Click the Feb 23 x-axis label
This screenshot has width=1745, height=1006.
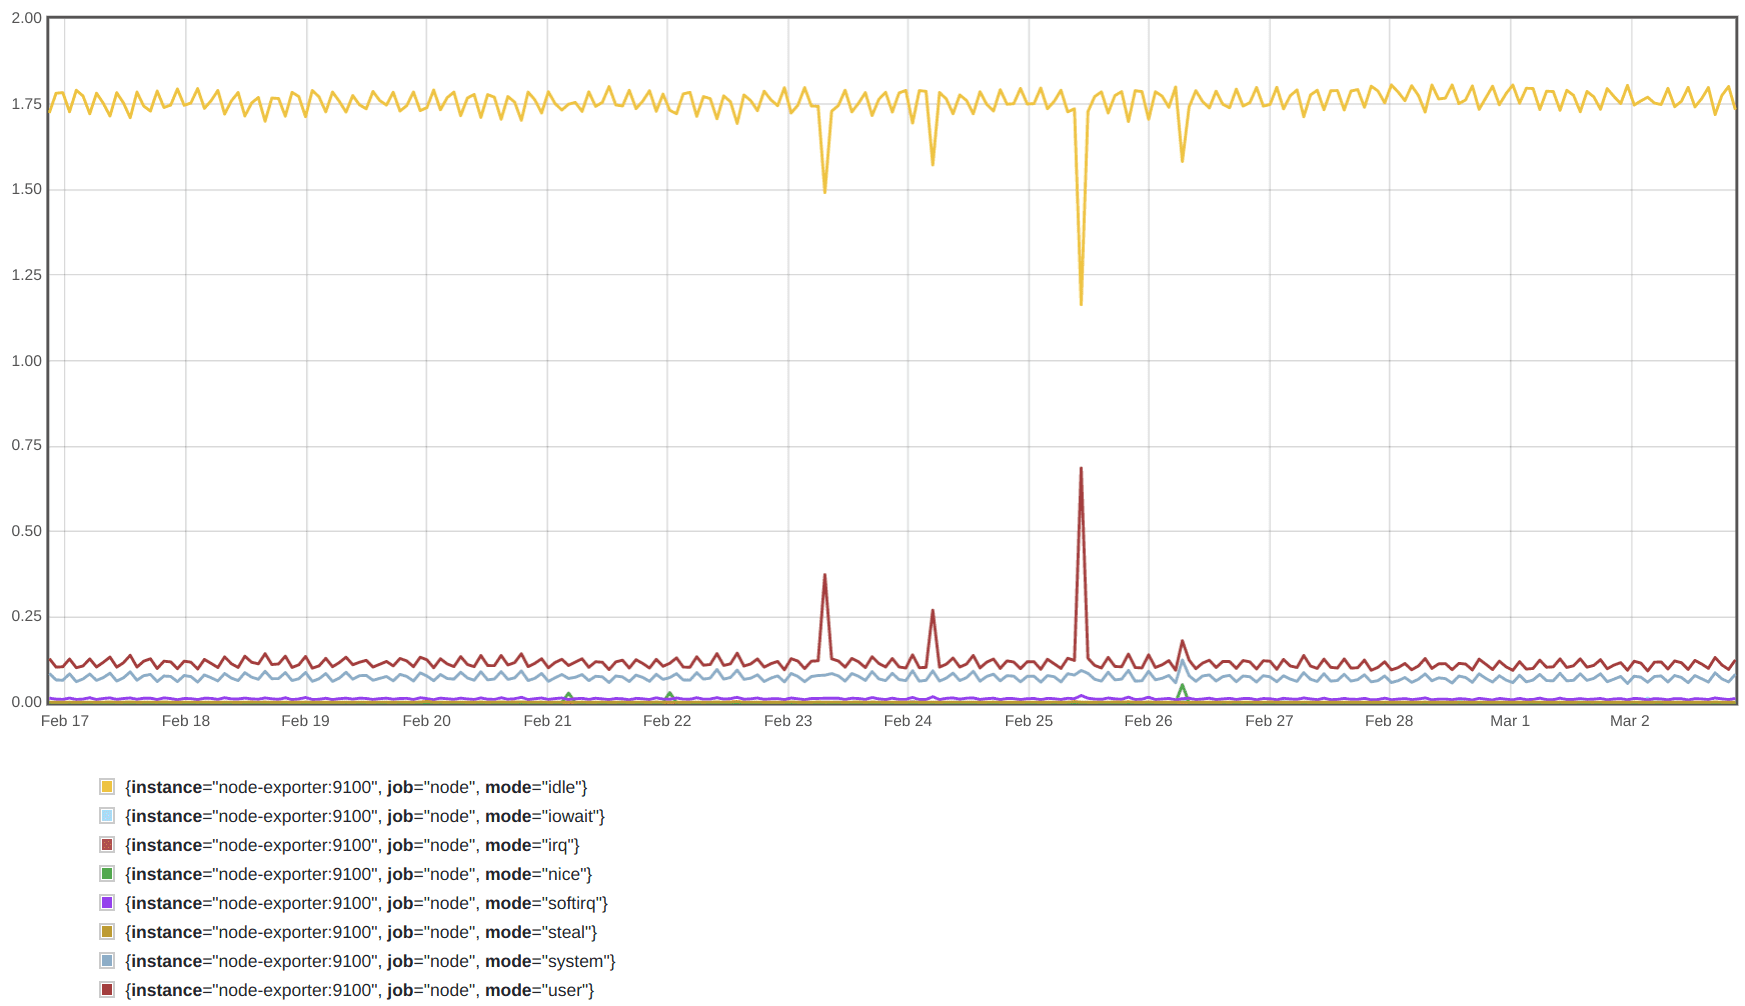(x=788, y=721)
